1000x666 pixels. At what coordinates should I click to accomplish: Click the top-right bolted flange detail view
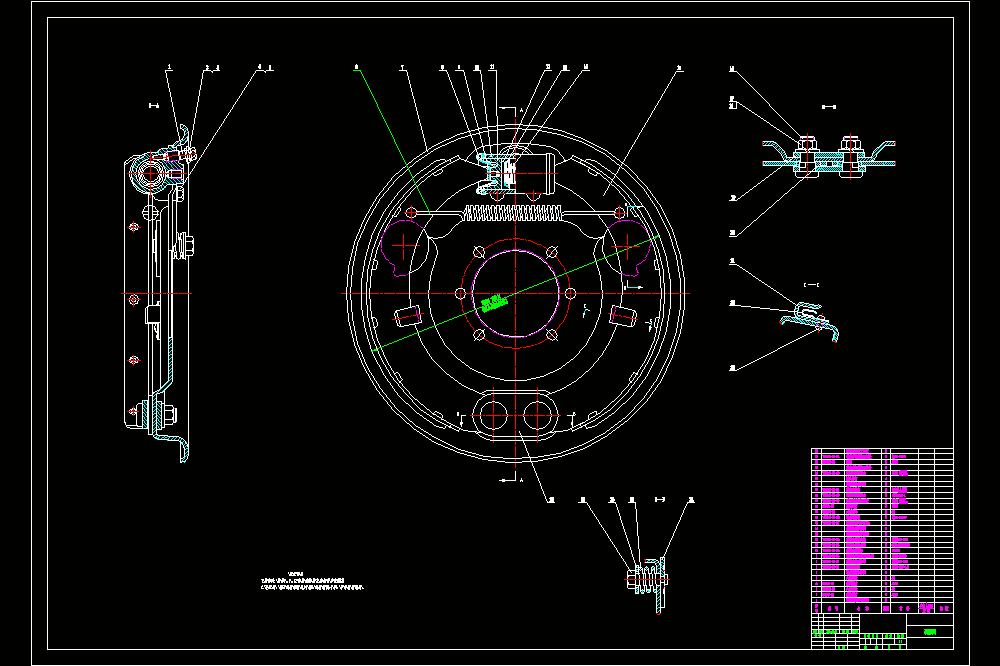(829, 156)
